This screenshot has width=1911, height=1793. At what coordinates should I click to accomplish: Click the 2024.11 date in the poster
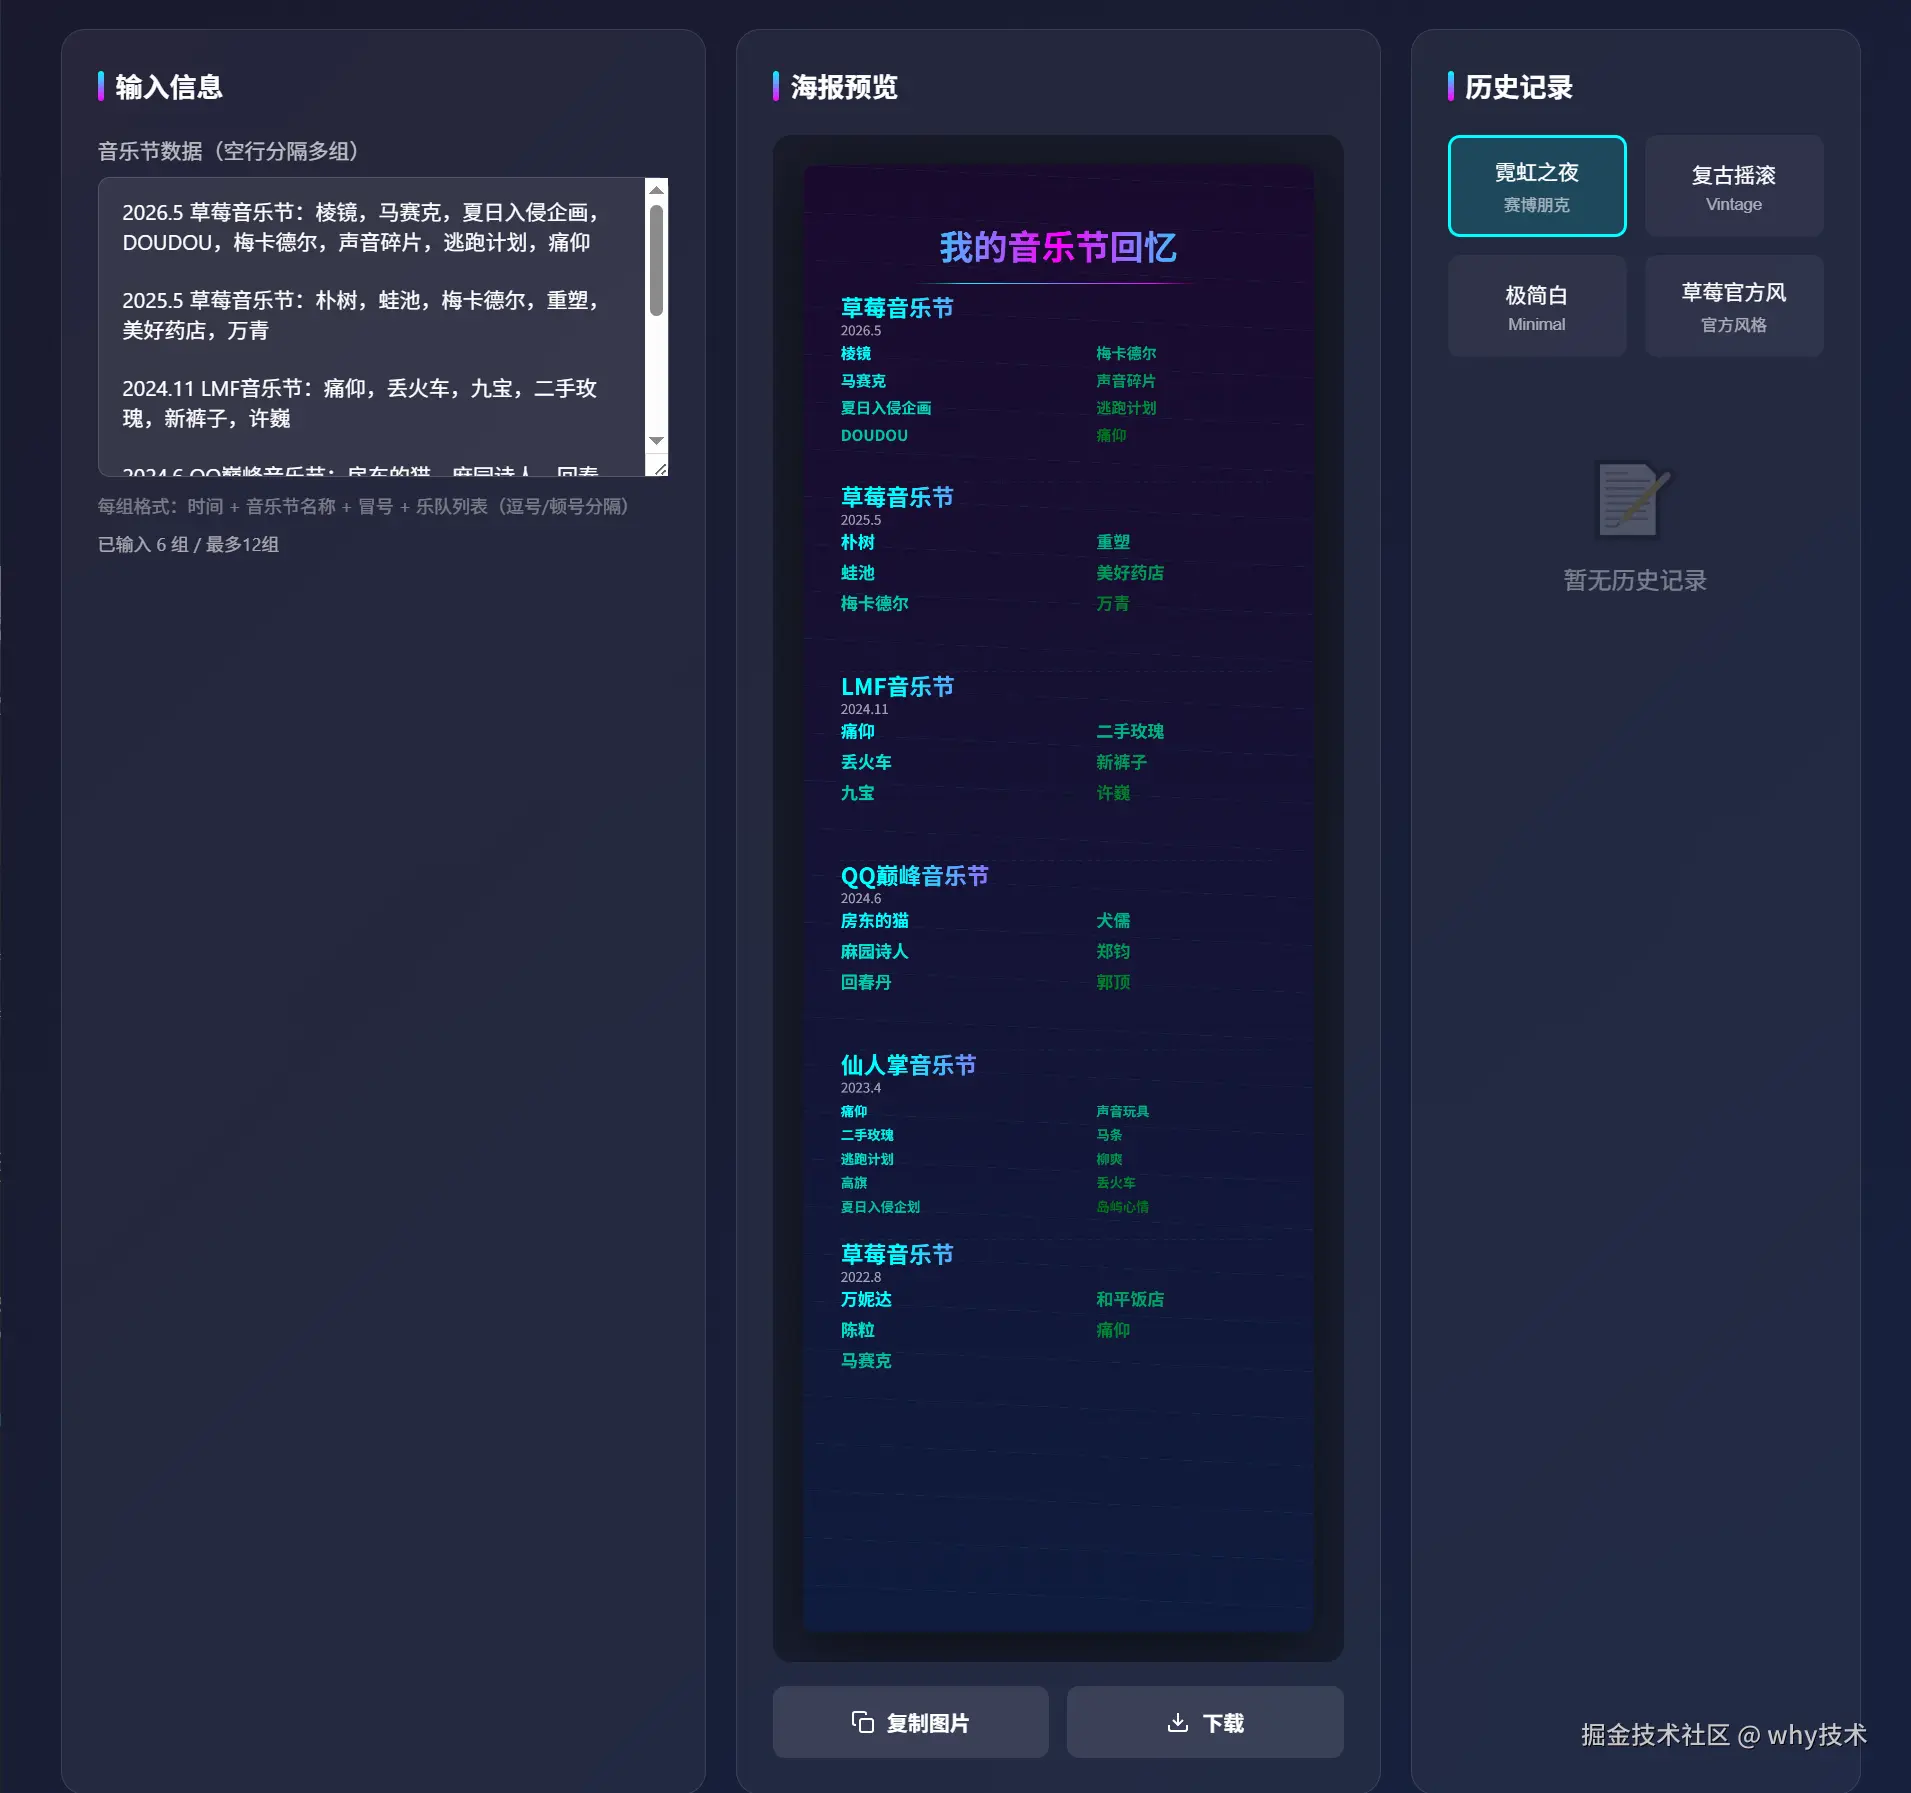pyautogui.click(x=864, y=709)
